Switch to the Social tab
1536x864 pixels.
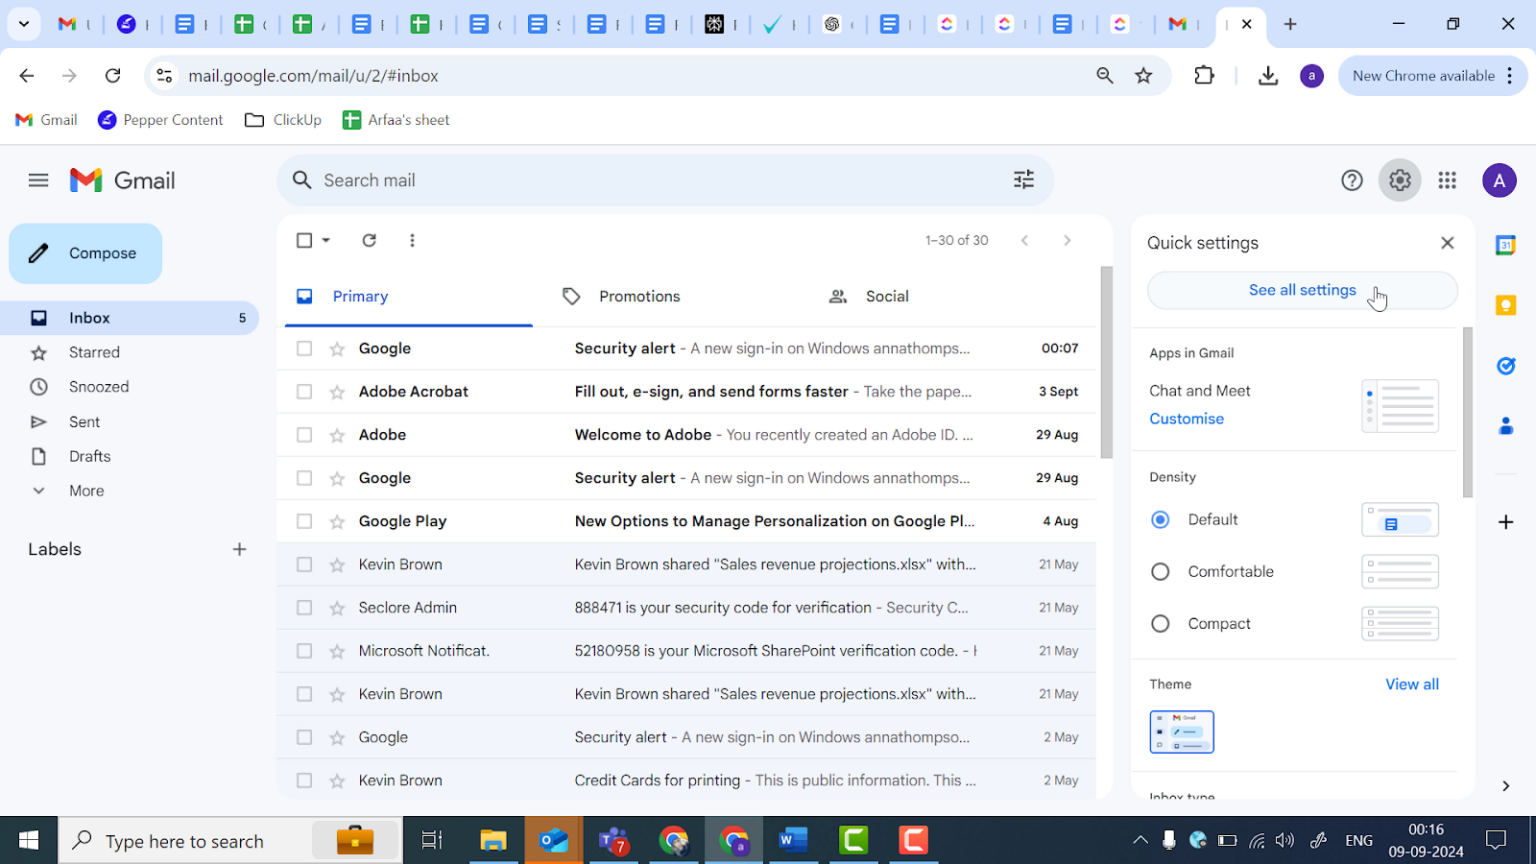887,296
